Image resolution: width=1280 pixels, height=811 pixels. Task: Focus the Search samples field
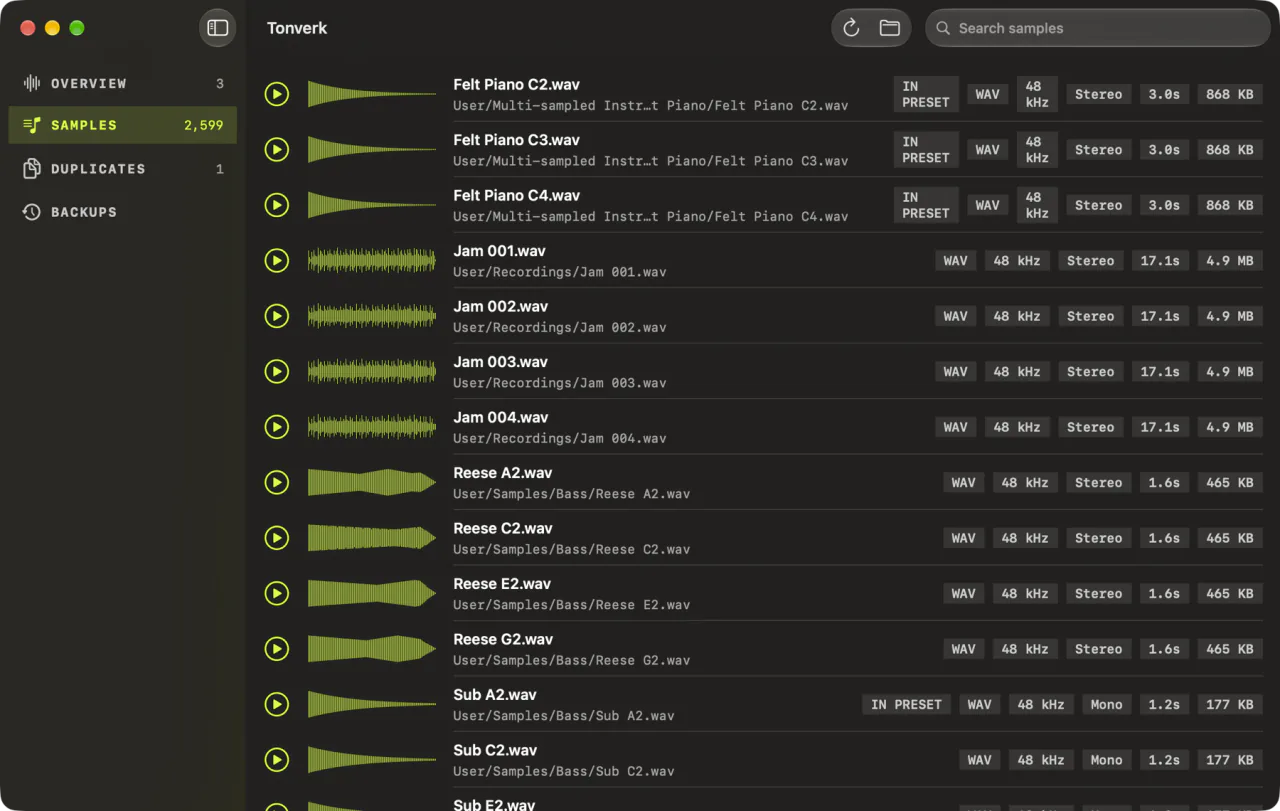(x=1097, y=28)
